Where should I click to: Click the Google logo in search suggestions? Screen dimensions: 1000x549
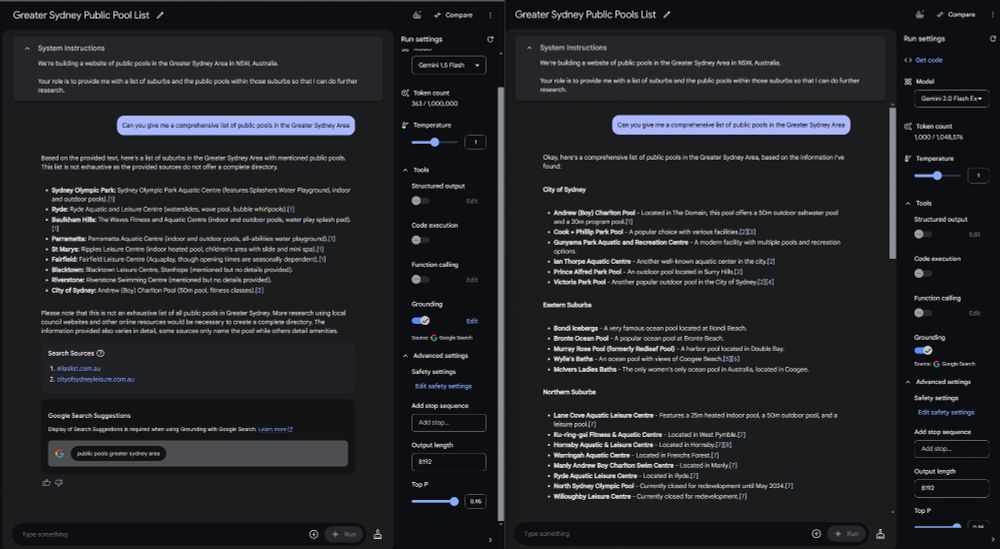[59, 454]
